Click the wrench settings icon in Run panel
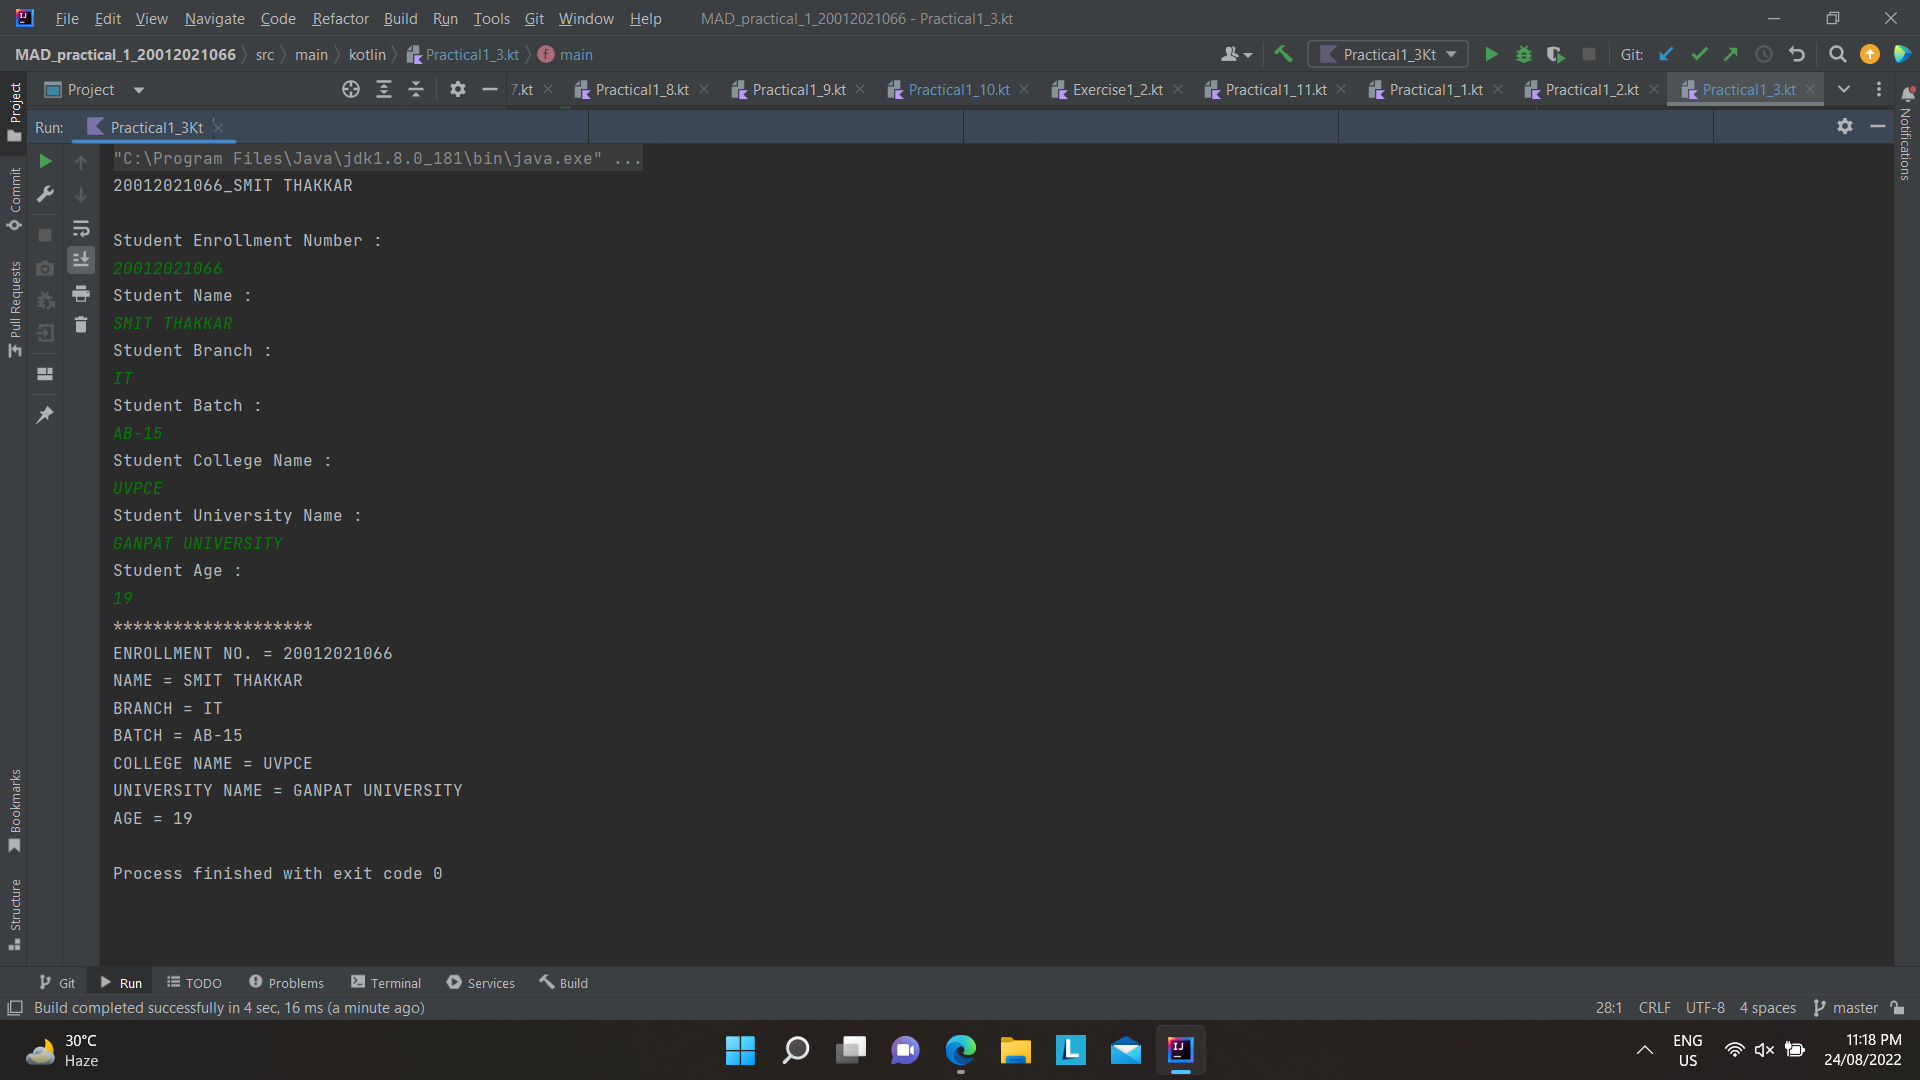Screen dimensions: 1920x1080 (45, 194)
